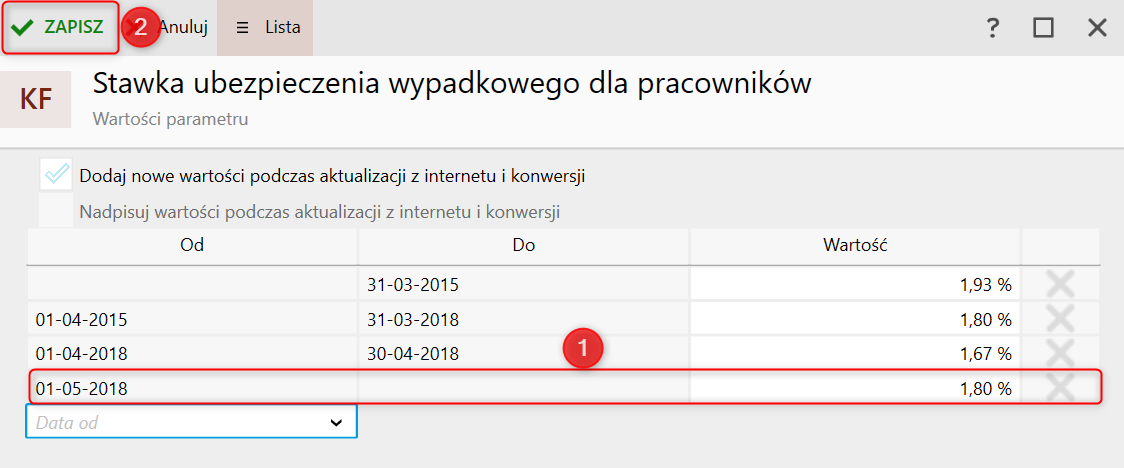Delete the row ending 31-03-2015

coord(1060,285)
